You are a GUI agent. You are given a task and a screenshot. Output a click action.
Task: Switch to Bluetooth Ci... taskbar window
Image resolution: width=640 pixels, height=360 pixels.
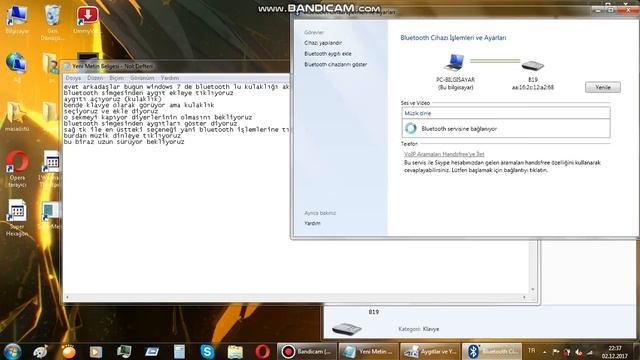point(492,351)
